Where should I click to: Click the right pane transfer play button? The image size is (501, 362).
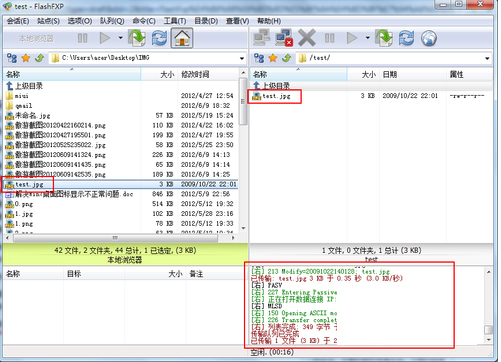click(352, 38)
